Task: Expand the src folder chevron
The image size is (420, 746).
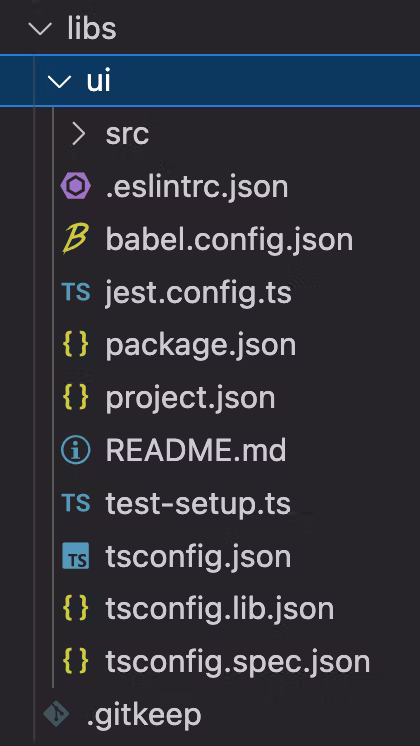Action: click(78, 134)
